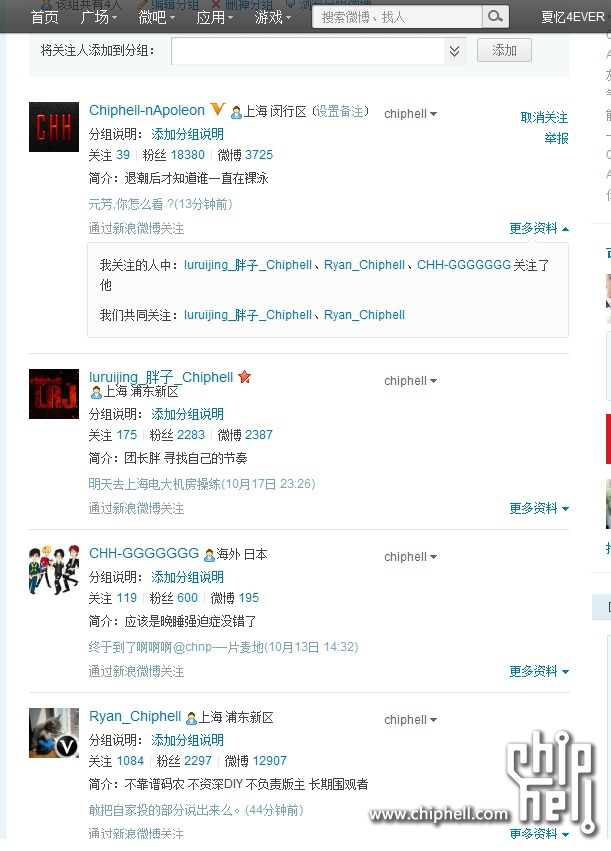Expand 更多资料 for CHH-GGGGGGG
This screenshot has height=851, width=611.
[x=539, y=671]
